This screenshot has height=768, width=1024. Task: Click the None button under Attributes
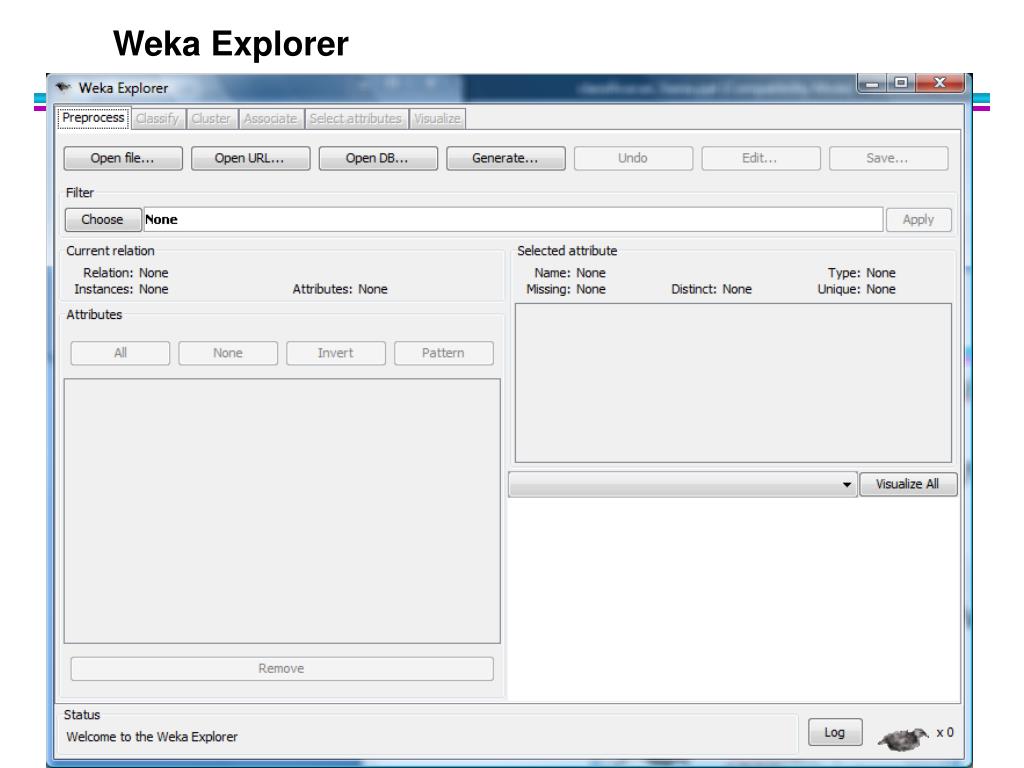(x=228, y=353)
